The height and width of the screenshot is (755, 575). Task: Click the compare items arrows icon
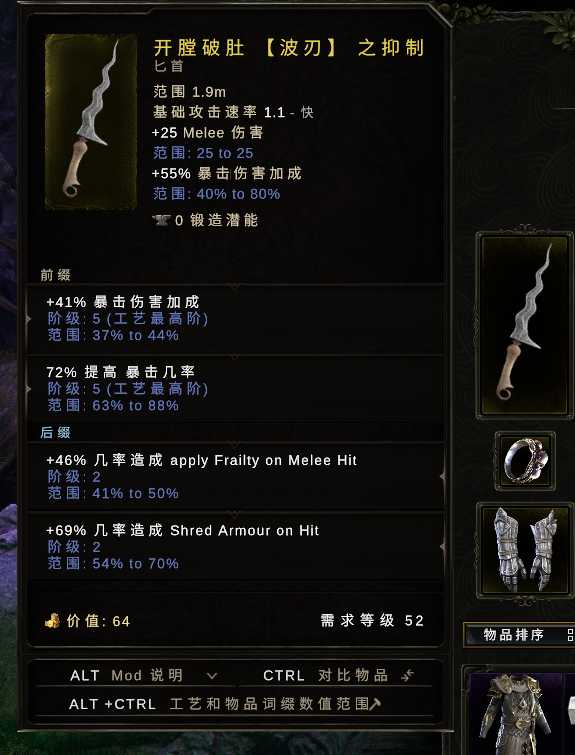coord(407,675)
